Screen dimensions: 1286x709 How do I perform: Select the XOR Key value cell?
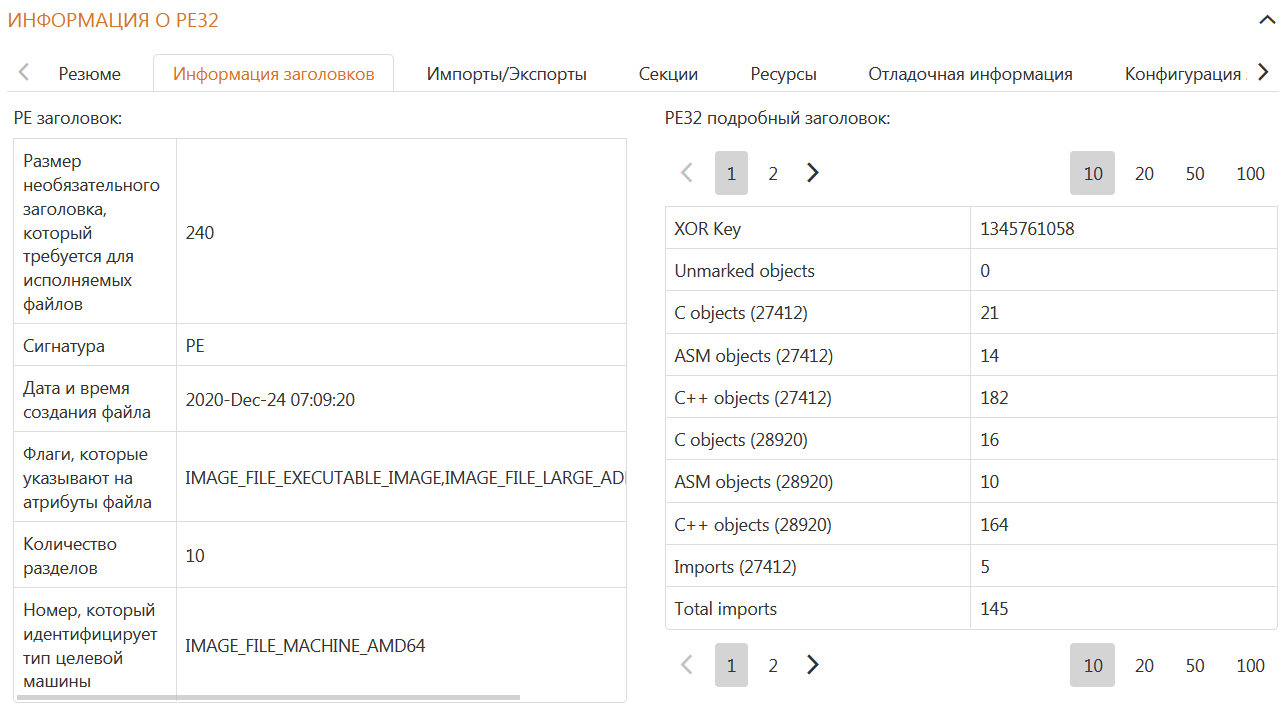click(x=1123, y=229)
